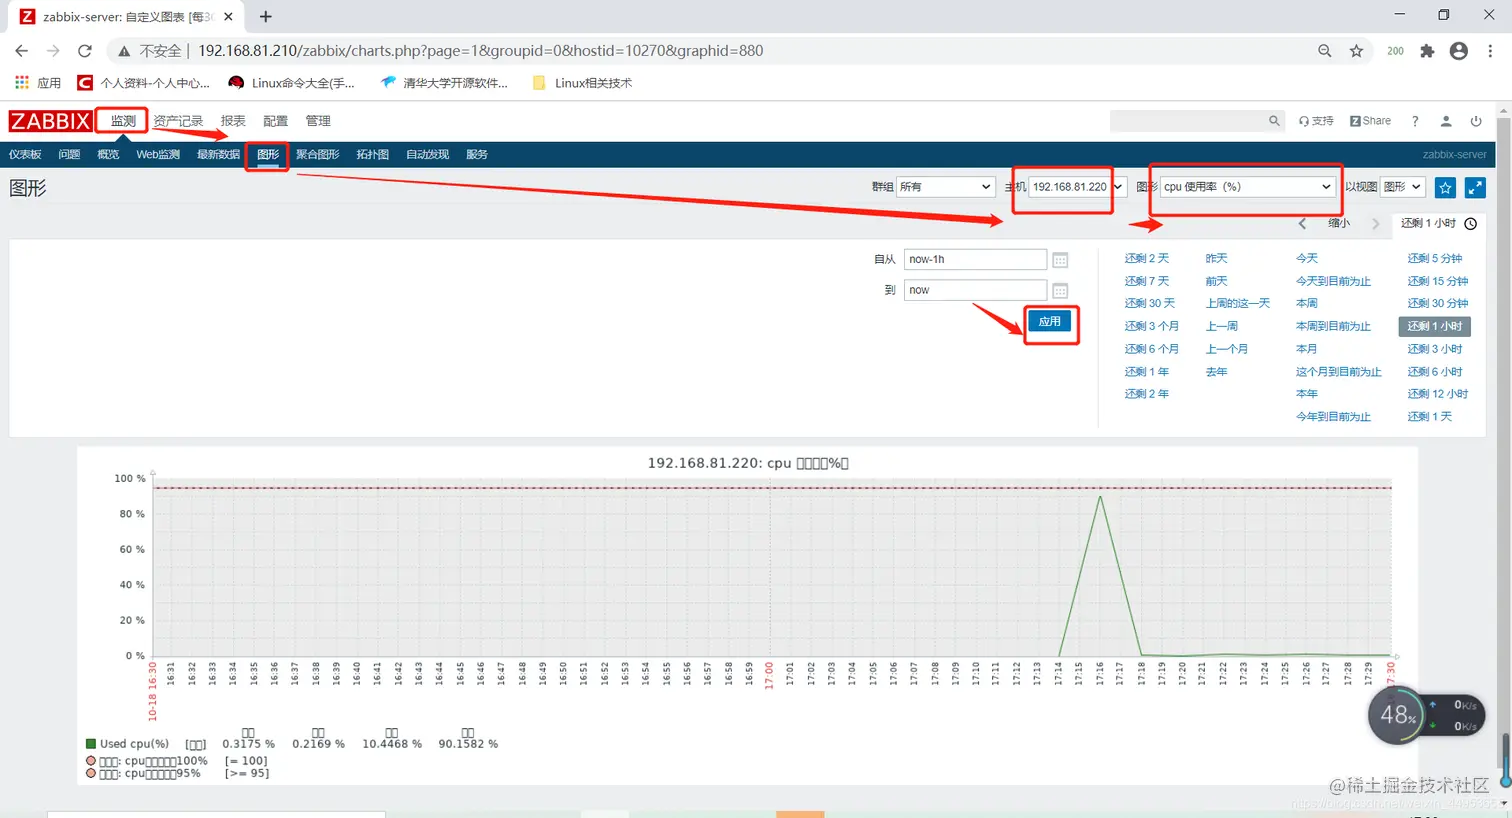
Task: Open the 应用 apps bookmark
Action: pos(38,83)
